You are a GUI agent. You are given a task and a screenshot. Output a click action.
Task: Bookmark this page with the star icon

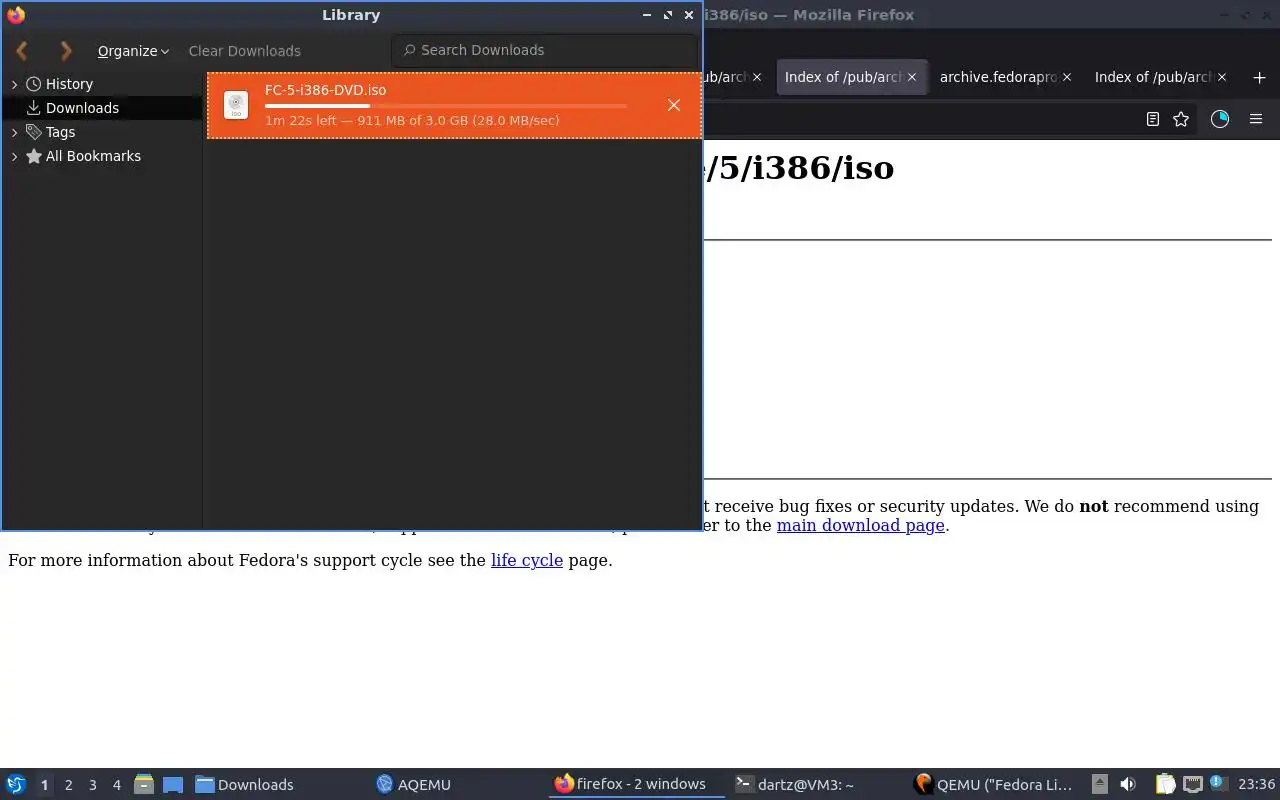coord(1181,119)
